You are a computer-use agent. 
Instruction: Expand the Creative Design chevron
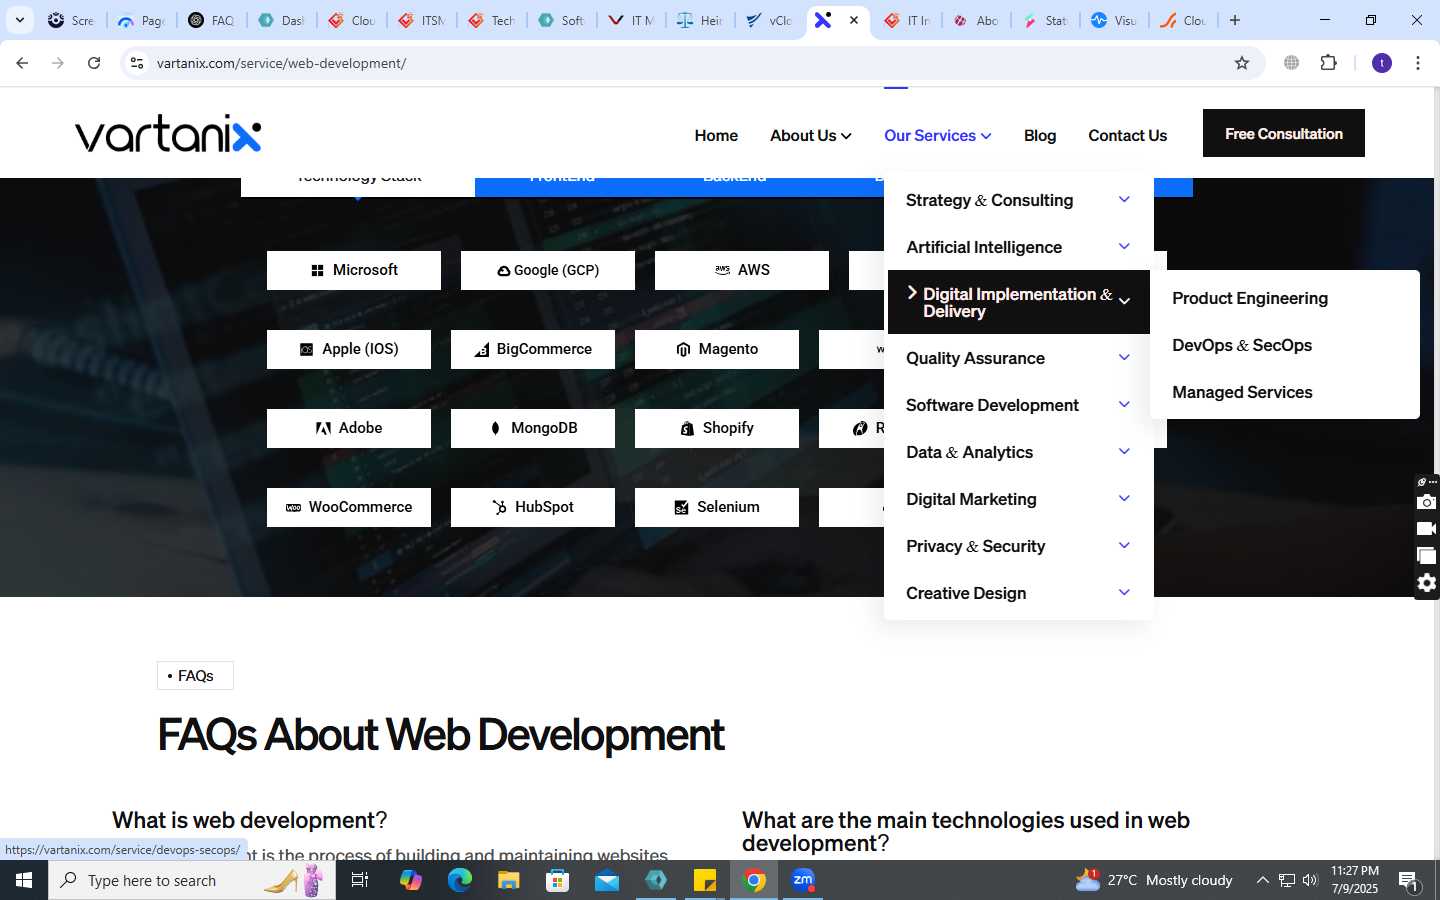pos(1124,592)
